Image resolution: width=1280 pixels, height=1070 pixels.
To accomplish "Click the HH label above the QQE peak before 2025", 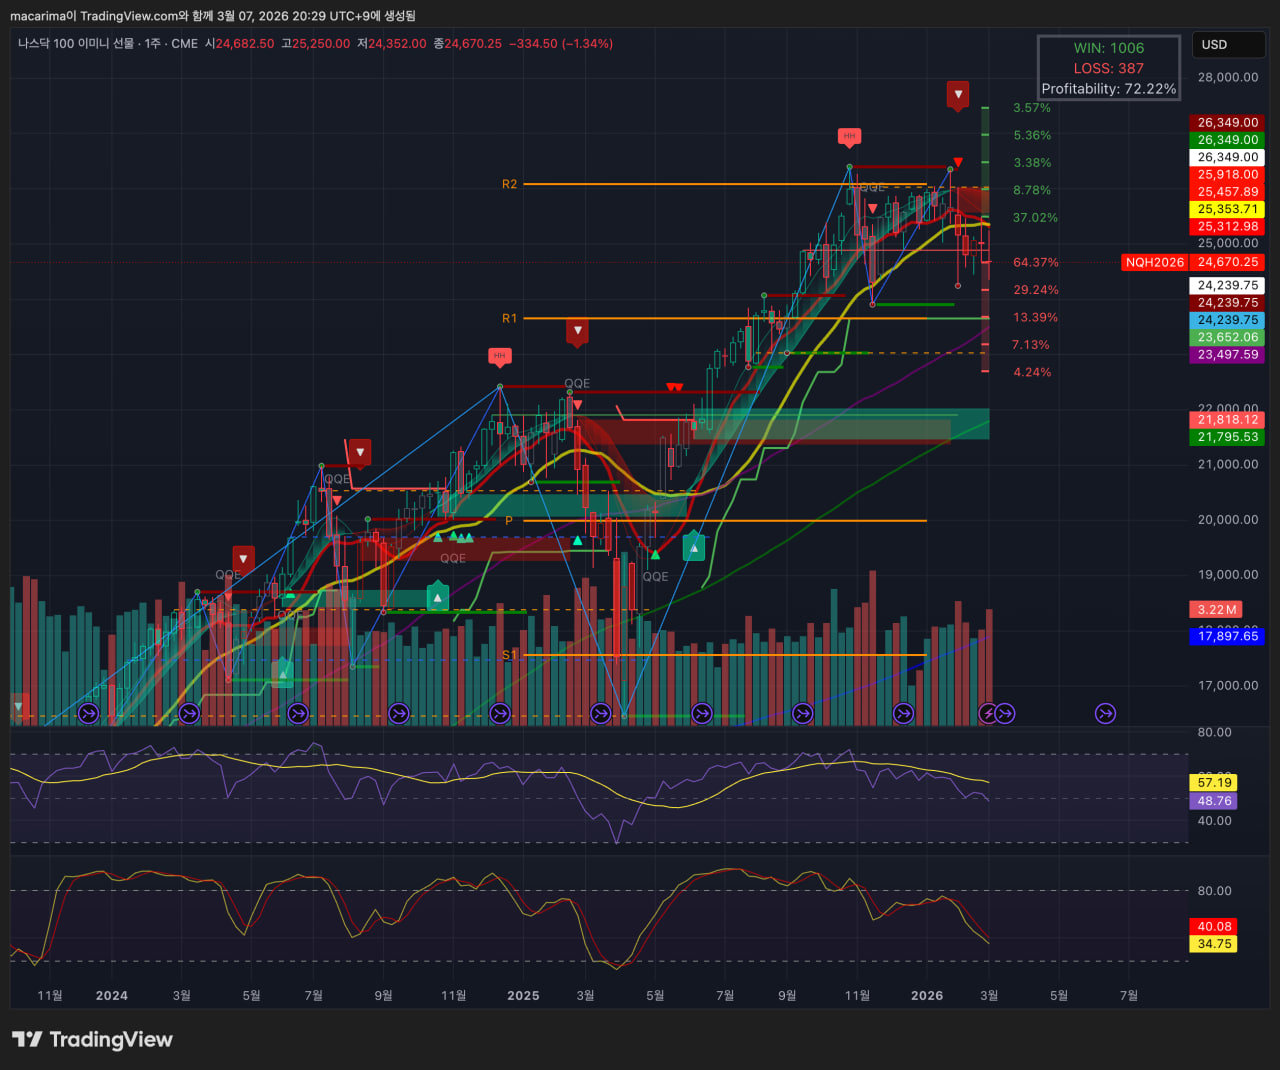I will (500, 356).
